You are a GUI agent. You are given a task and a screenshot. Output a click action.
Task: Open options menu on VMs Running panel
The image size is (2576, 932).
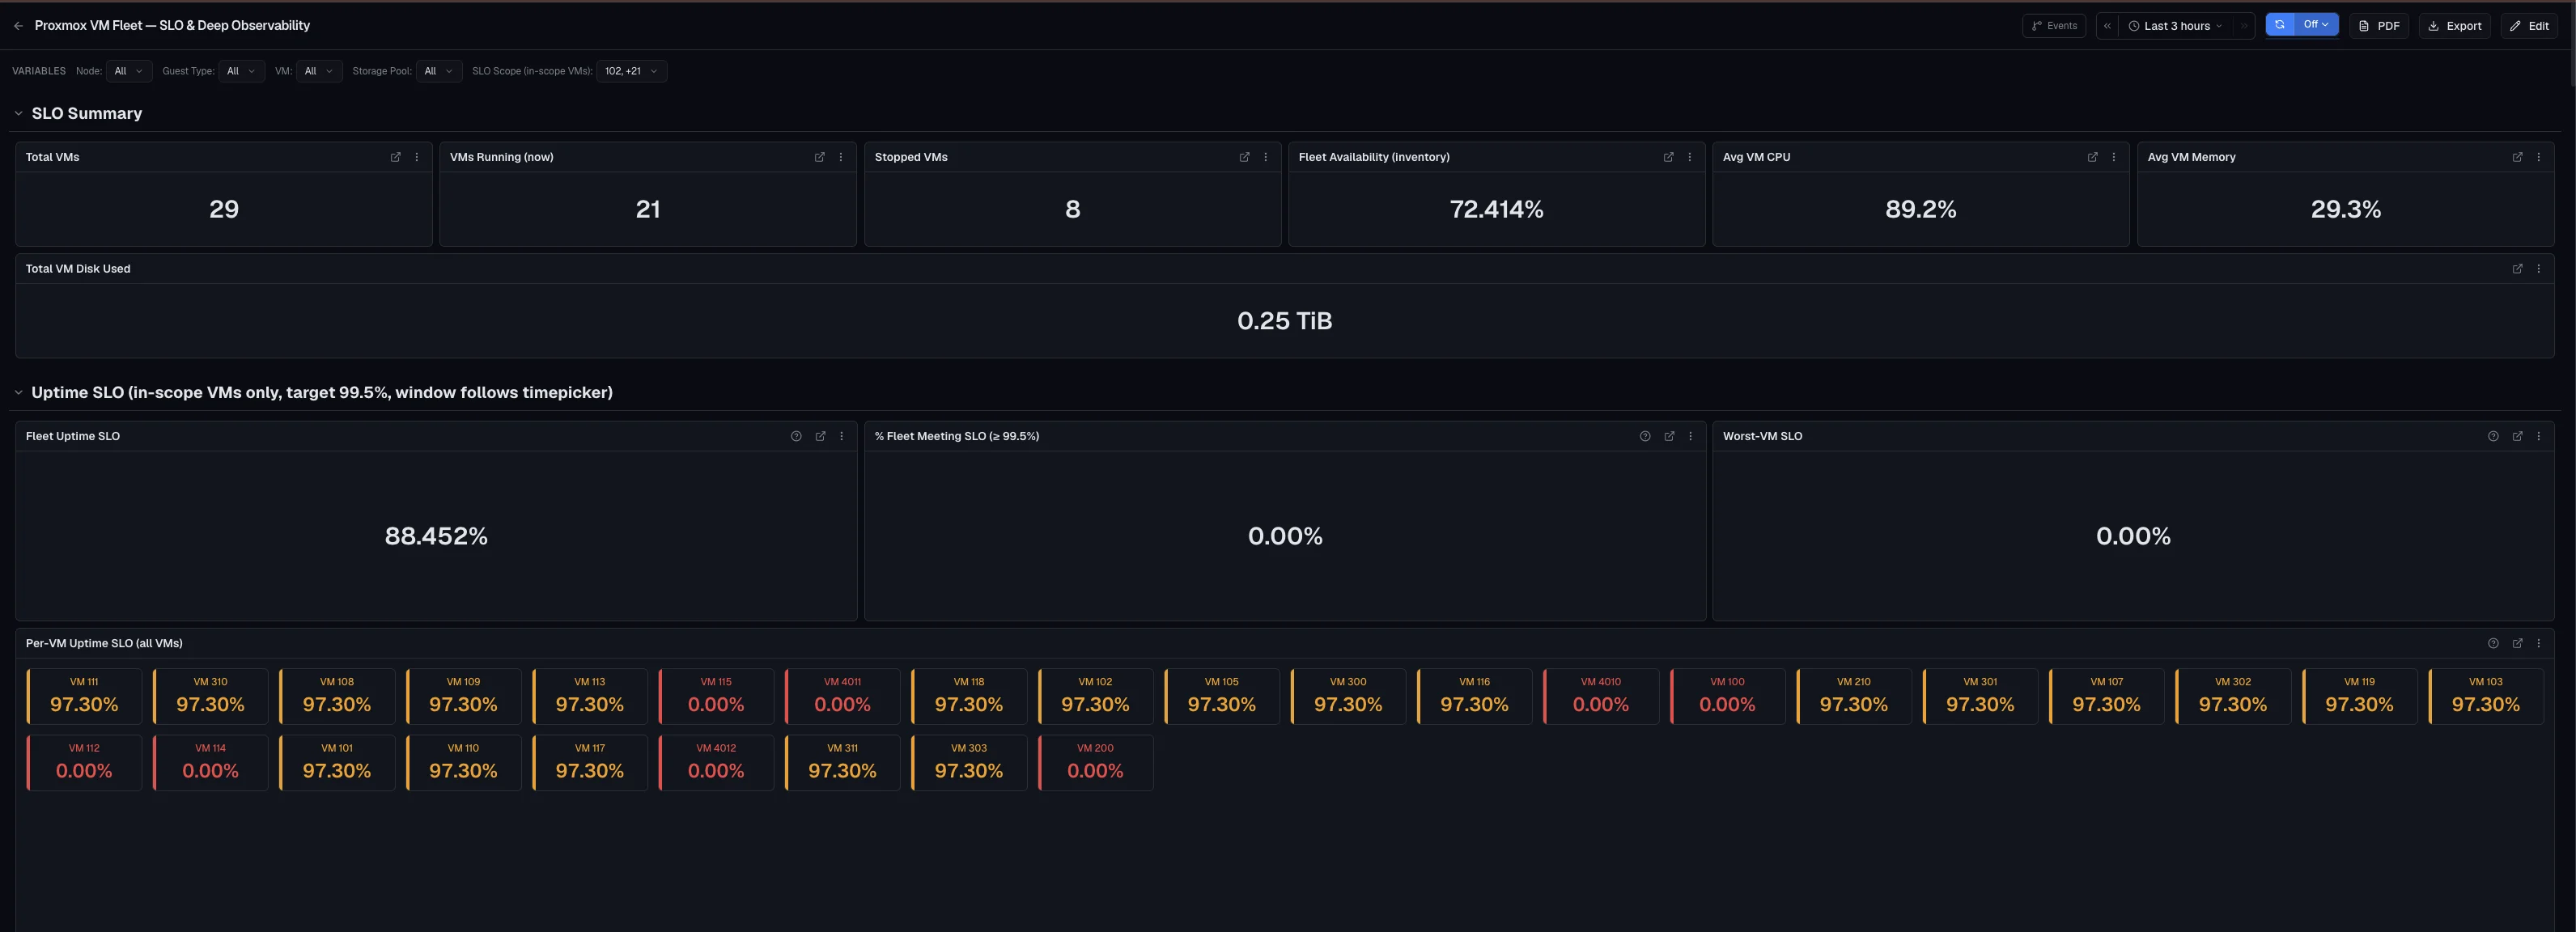[x=841, y=157]
